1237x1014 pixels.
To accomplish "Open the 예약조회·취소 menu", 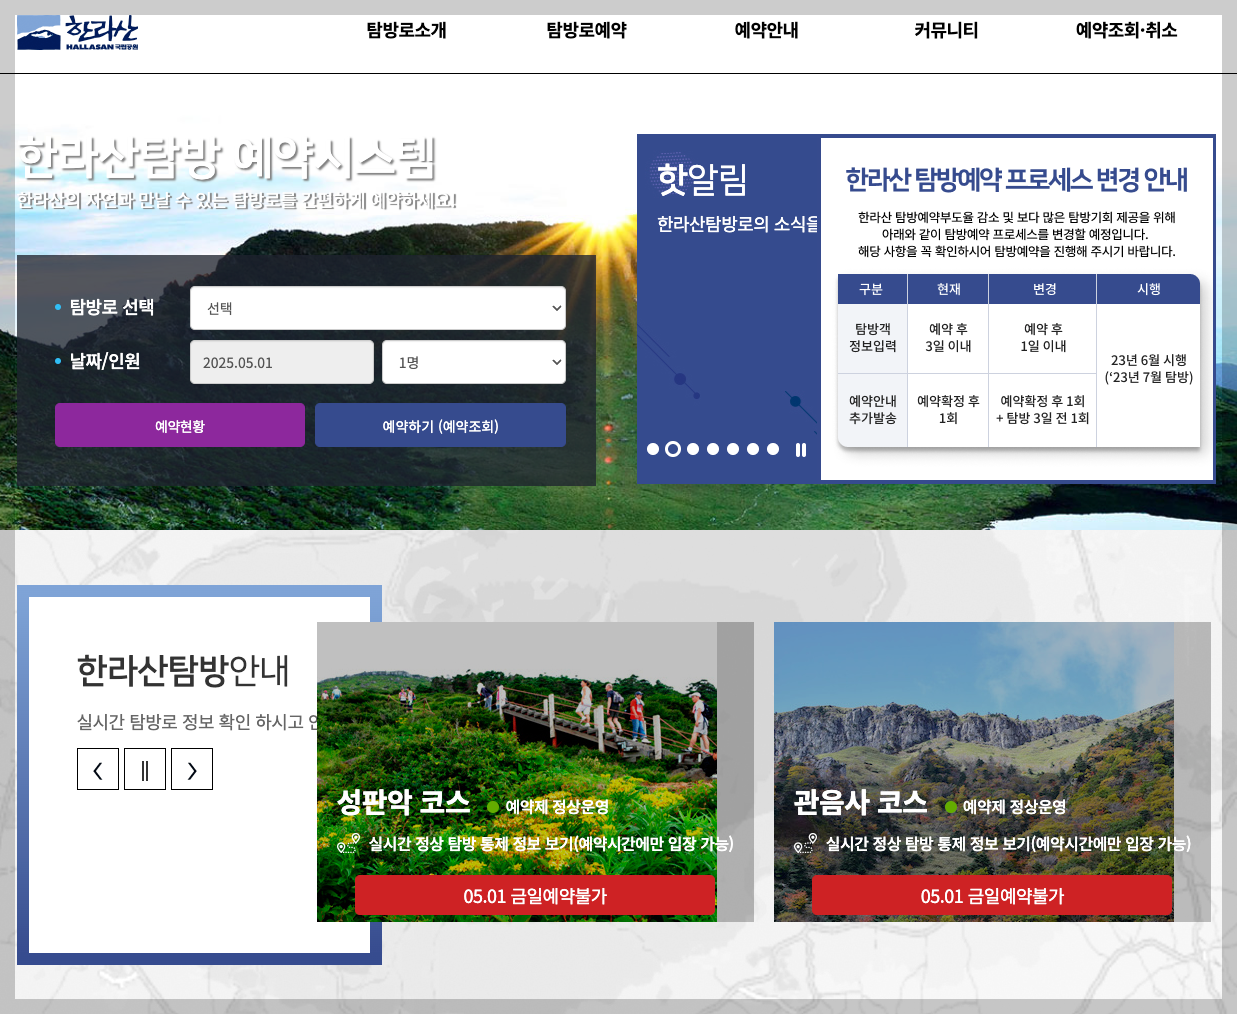I will (1126, 31).
